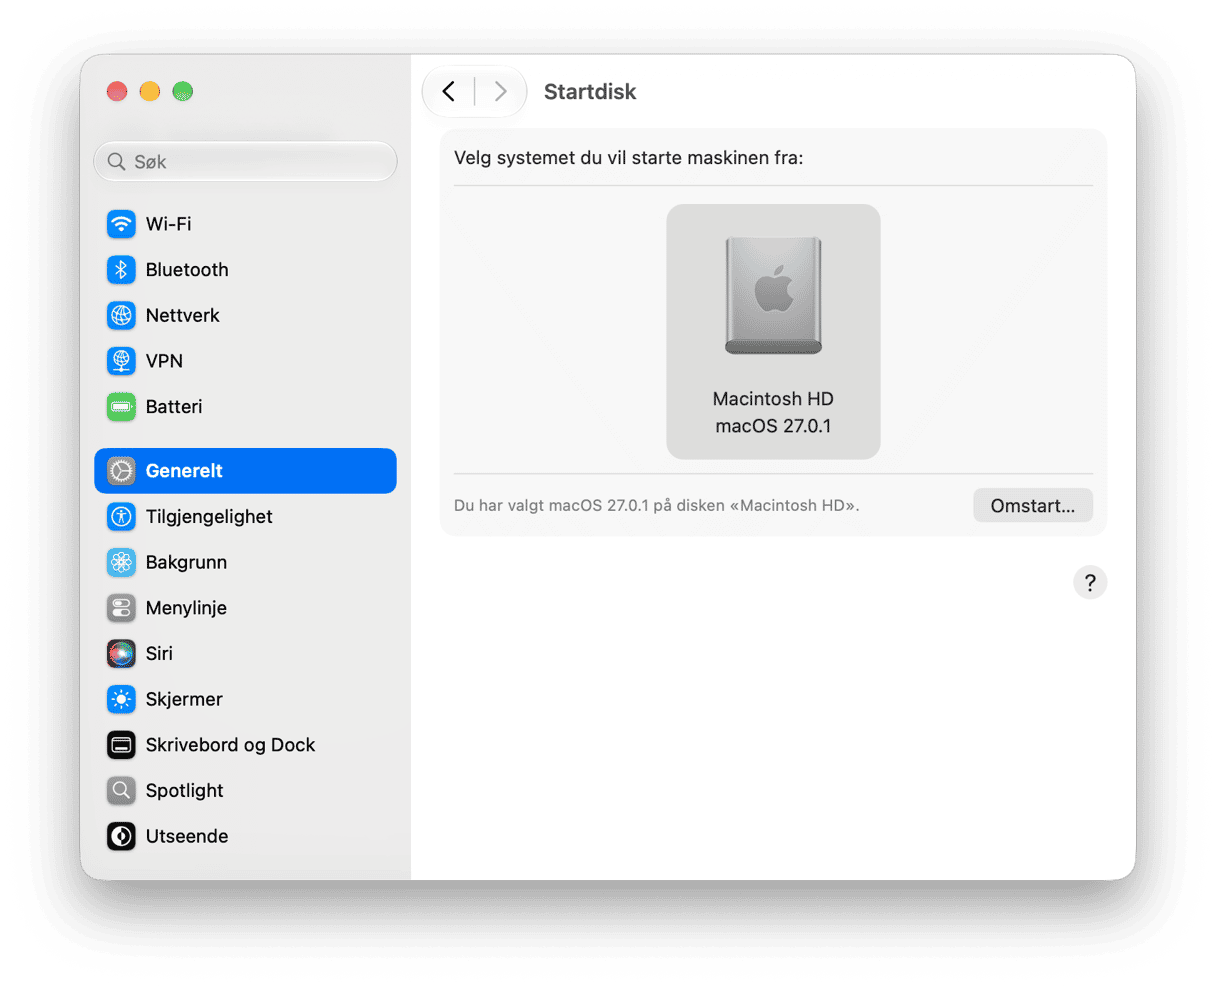Open Wi-Fi settings label
Image resolution: width=1216 pixels, height=986 pixels.
(x=168, y=224)
